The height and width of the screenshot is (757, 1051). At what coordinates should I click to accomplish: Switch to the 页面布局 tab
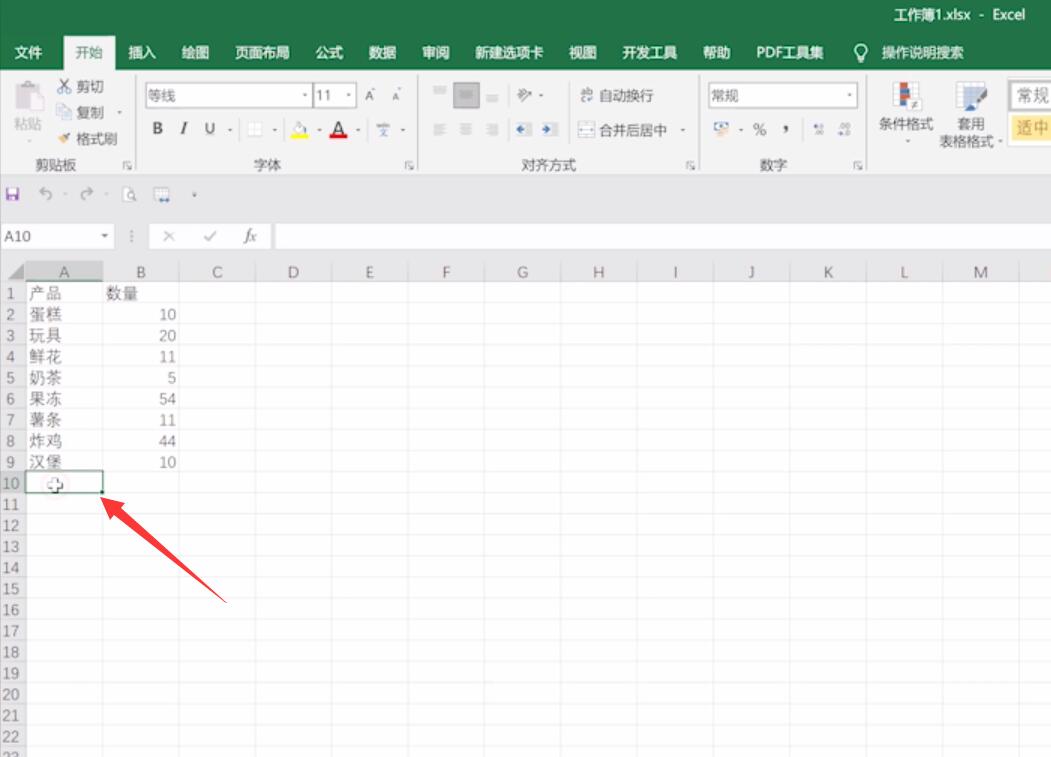pyautogui.click(x=262, y=53)
